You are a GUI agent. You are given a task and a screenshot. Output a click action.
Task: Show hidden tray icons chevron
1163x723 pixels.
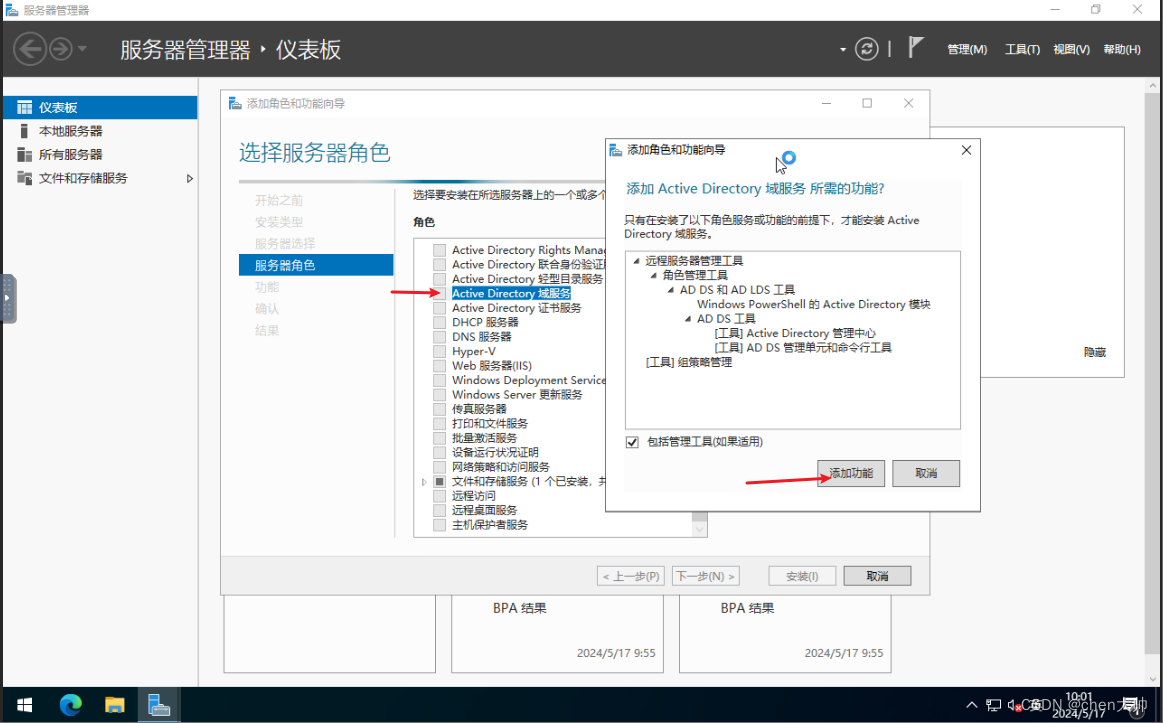[972, 704]
